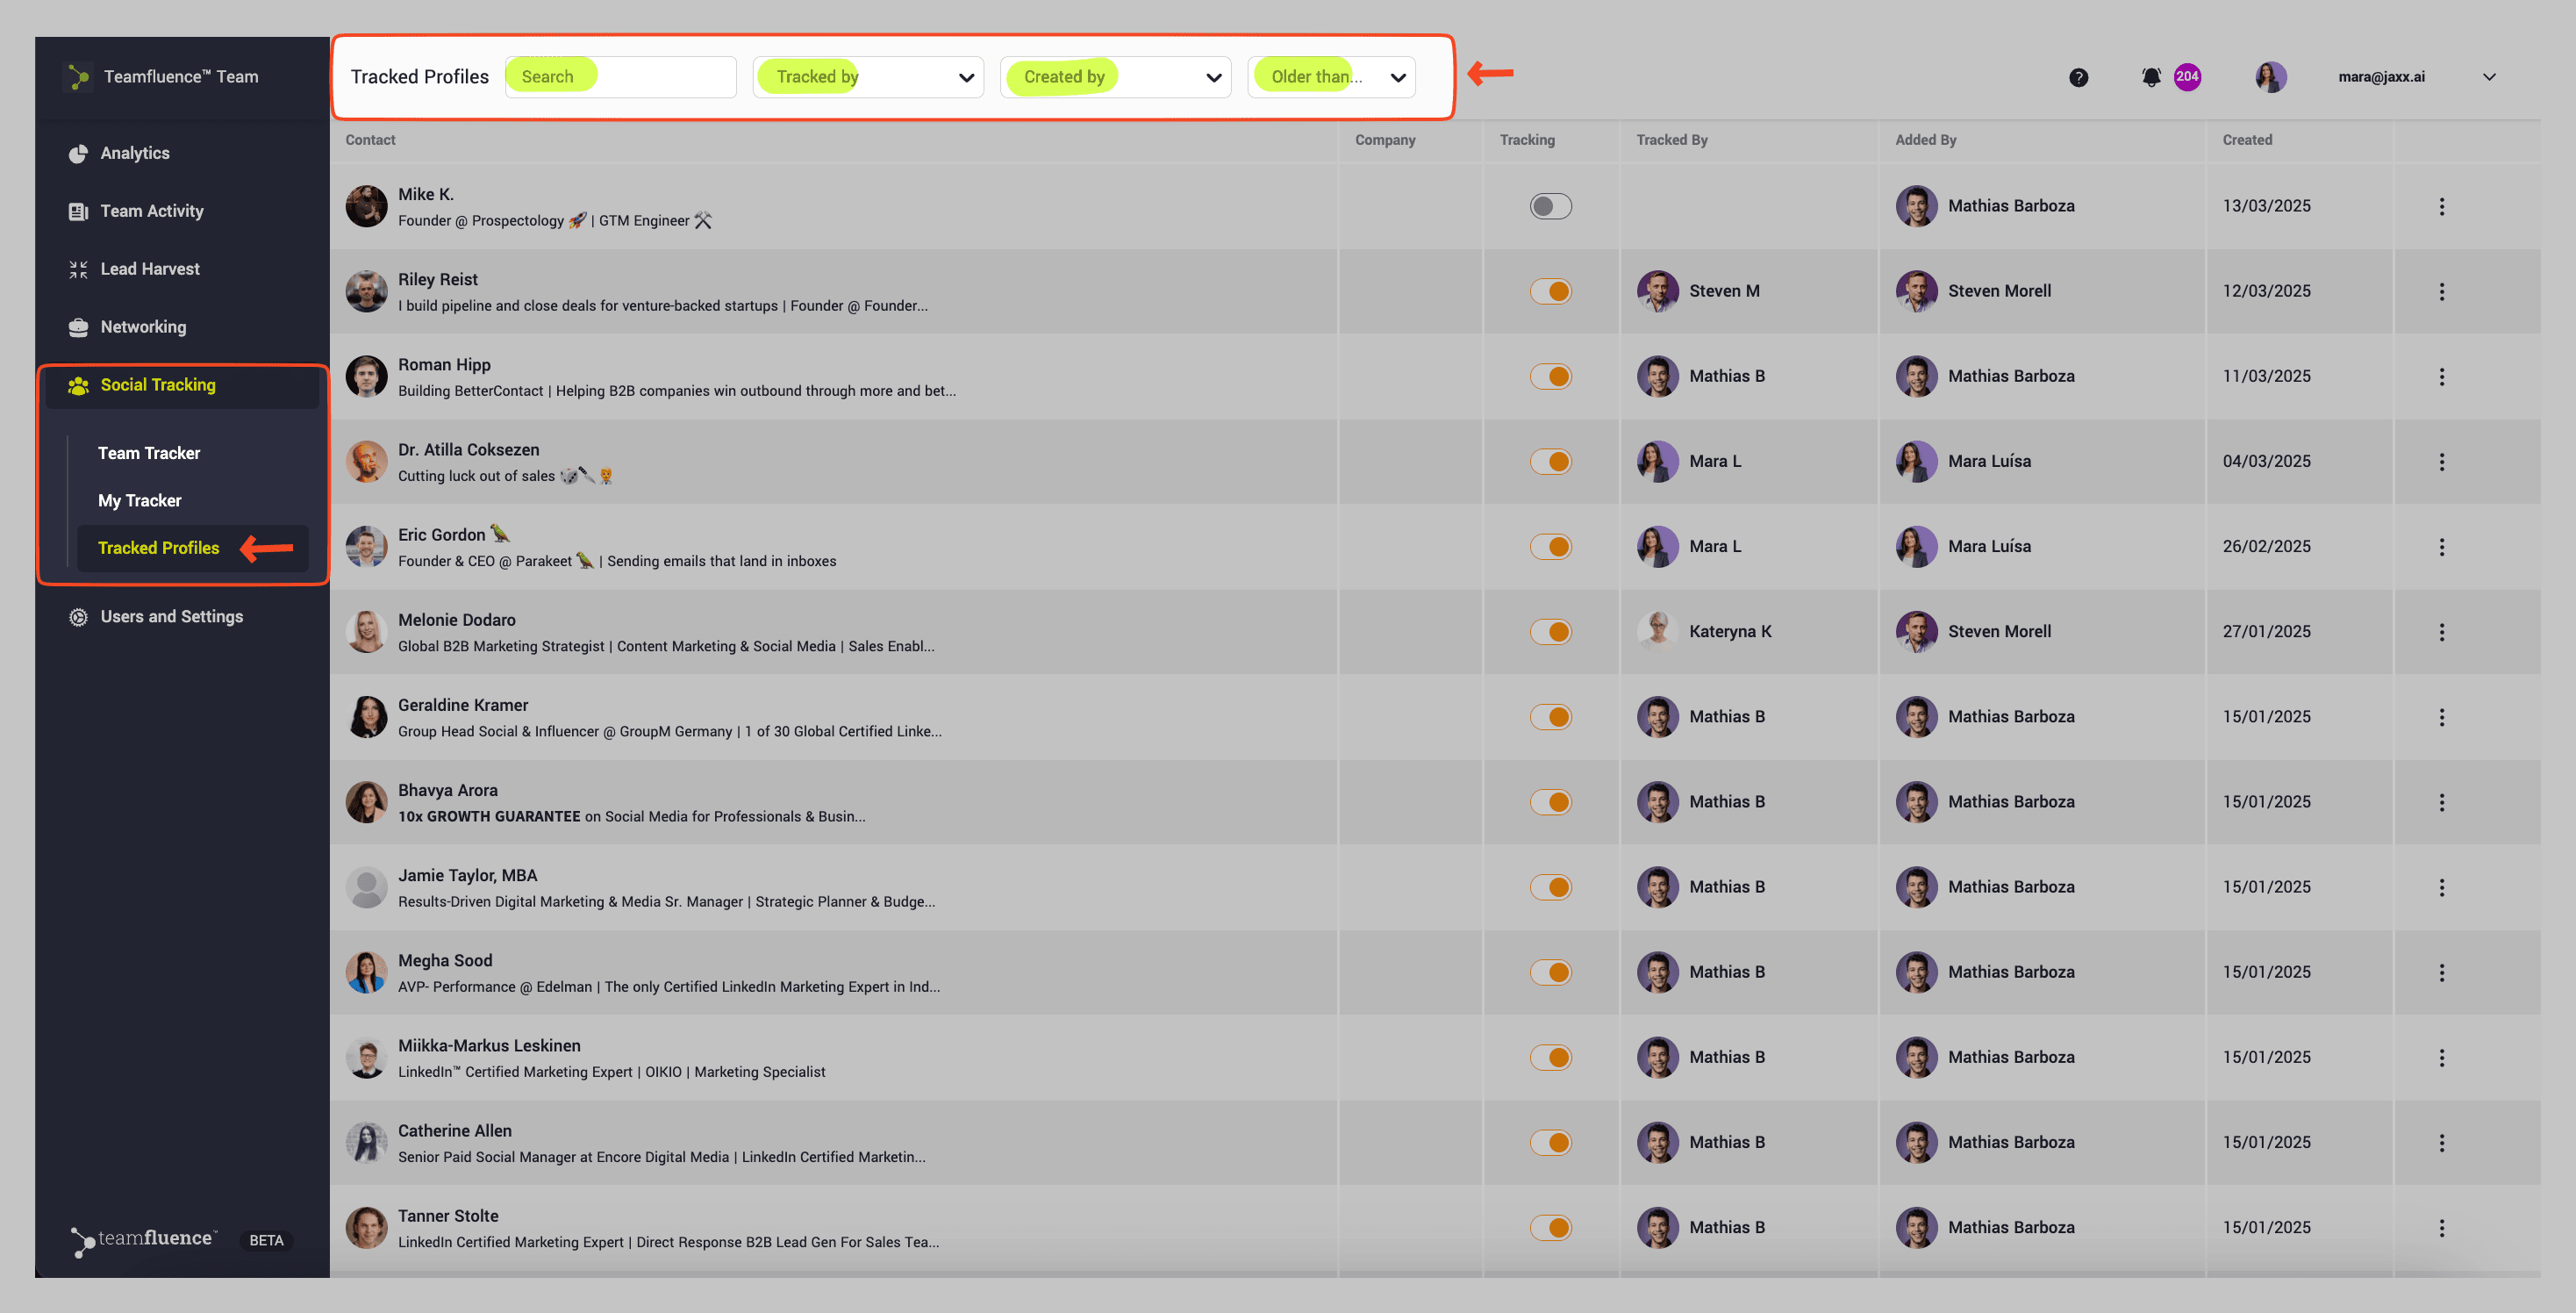Click the Lead Harvest icon
The image size is (2576, 1313).
[x=78, y=269]
